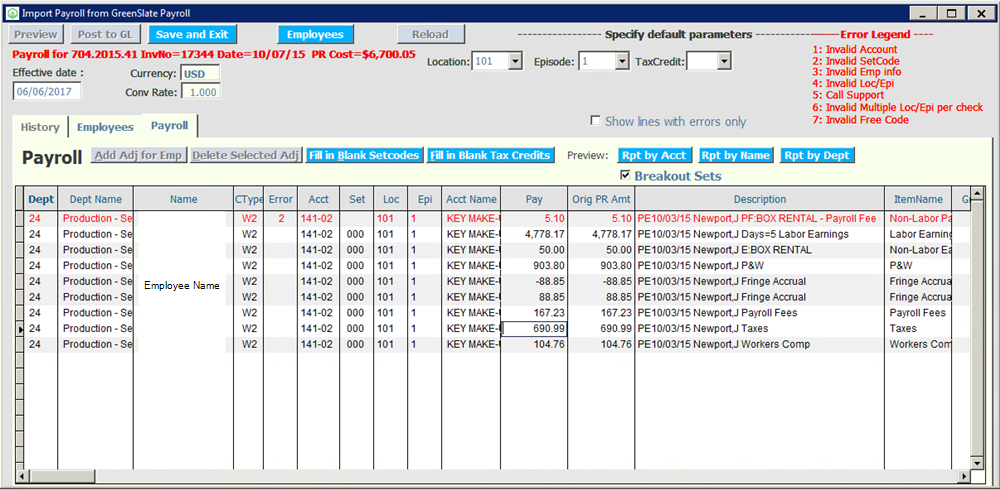The width and height of the screenshot is (1000, 490).
Task: Open the Episode dropdown
Action: pyautogui.click(x=622, y=62)
